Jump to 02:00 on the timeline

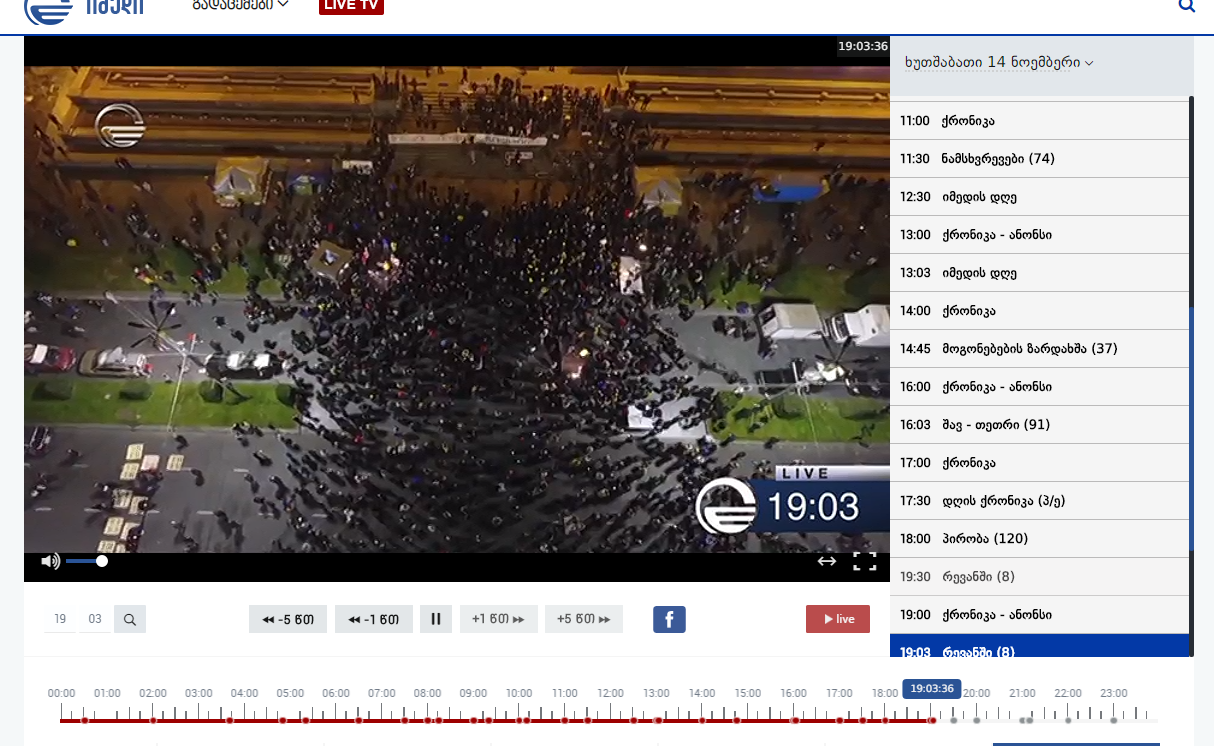pyautogui.click(x=153, y=693)
